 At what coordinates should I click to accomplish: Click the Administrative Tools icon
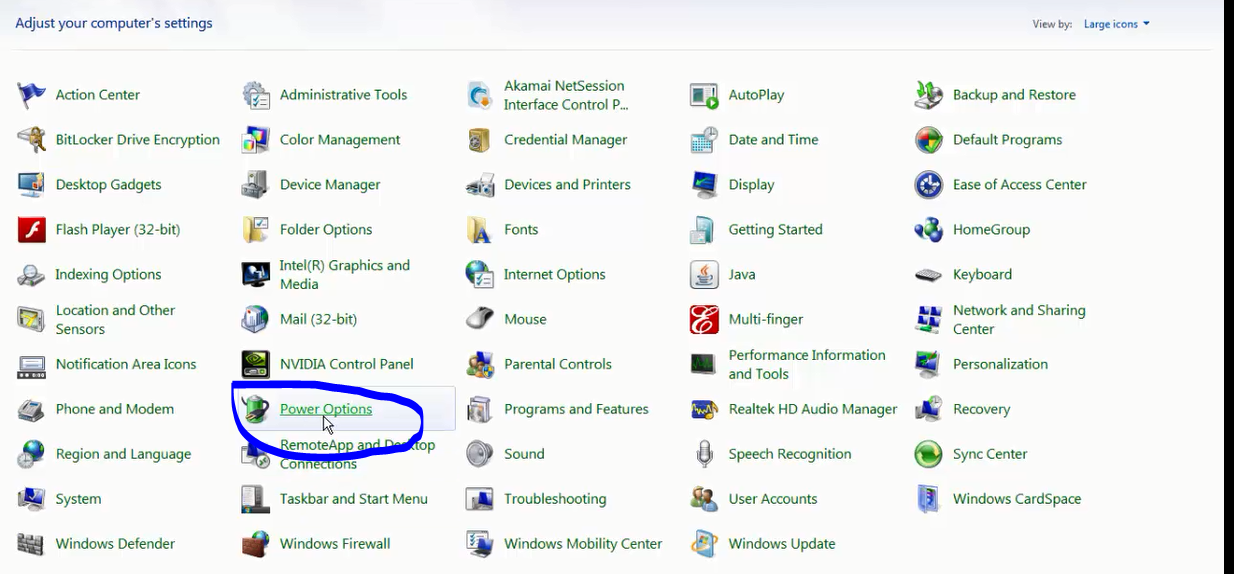coord(256,95)
